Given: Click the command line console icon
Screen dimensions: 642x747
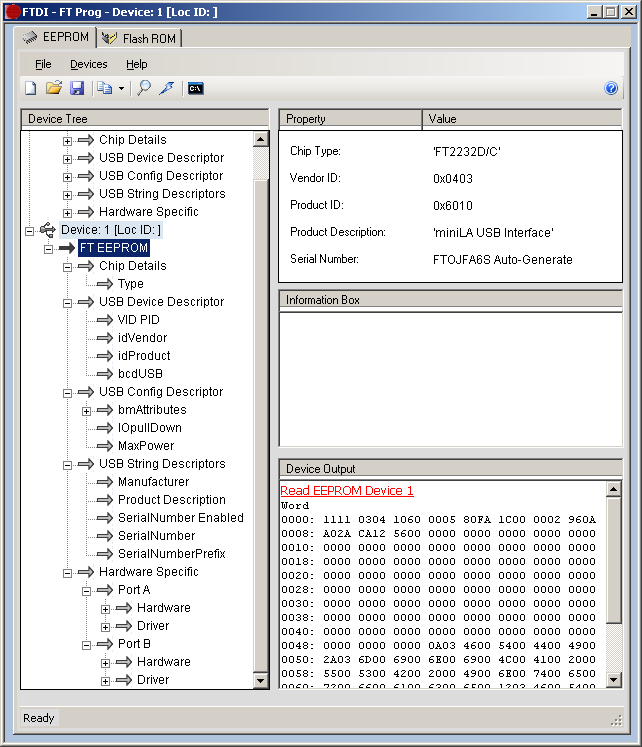Looking at the screenshot, I should tap(195, 89).
